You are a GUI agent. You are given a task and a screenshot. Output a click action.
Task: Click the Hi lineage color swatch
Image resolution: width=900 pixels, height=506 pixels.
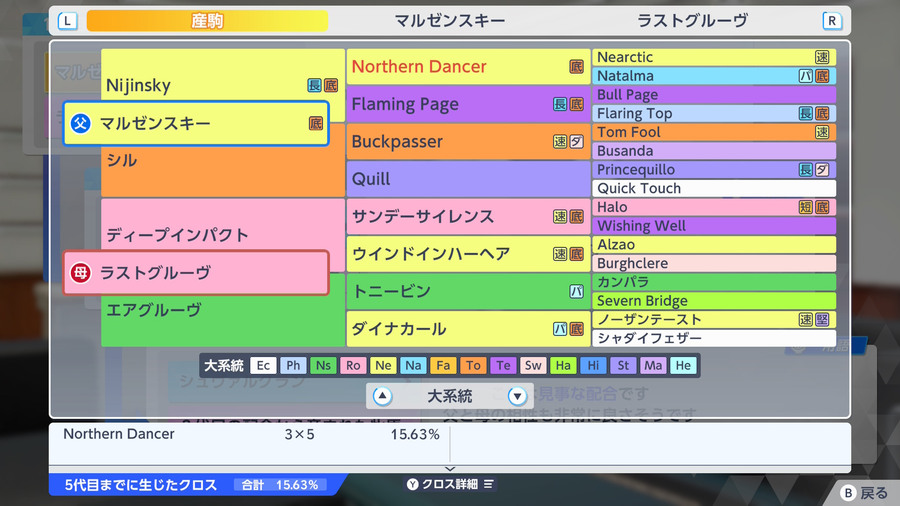coord(593,365)
